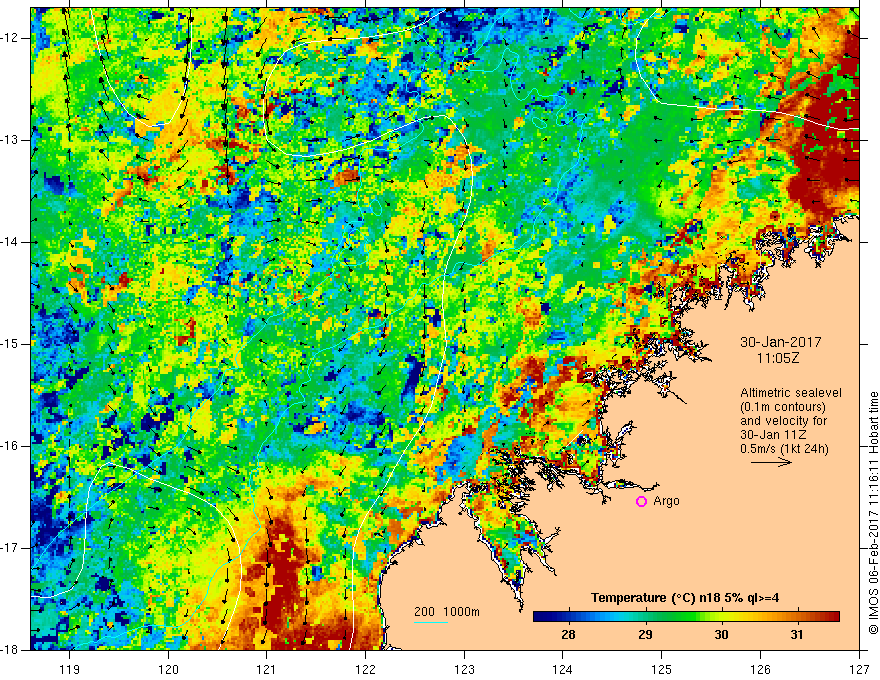Click the 'Temperature (°C) n18 5% ql>=4' title
Screen dimensions: 880x680
pyautogui.click(x=685, y=598)
